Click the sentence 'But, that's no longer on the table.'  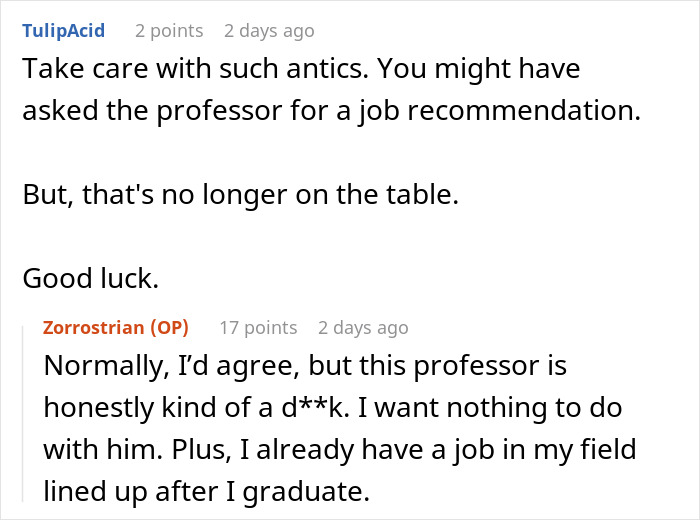[241, 195]
